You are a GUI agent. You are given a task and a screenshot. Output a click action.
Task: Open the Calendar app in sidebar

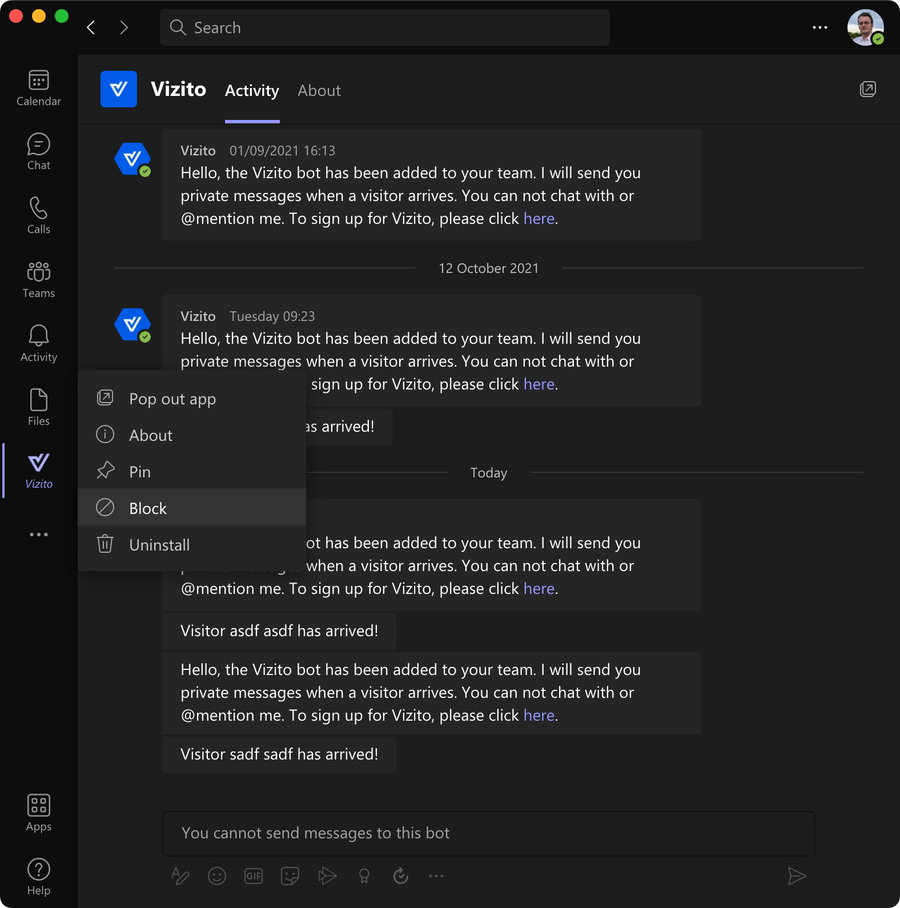(38, 88)
